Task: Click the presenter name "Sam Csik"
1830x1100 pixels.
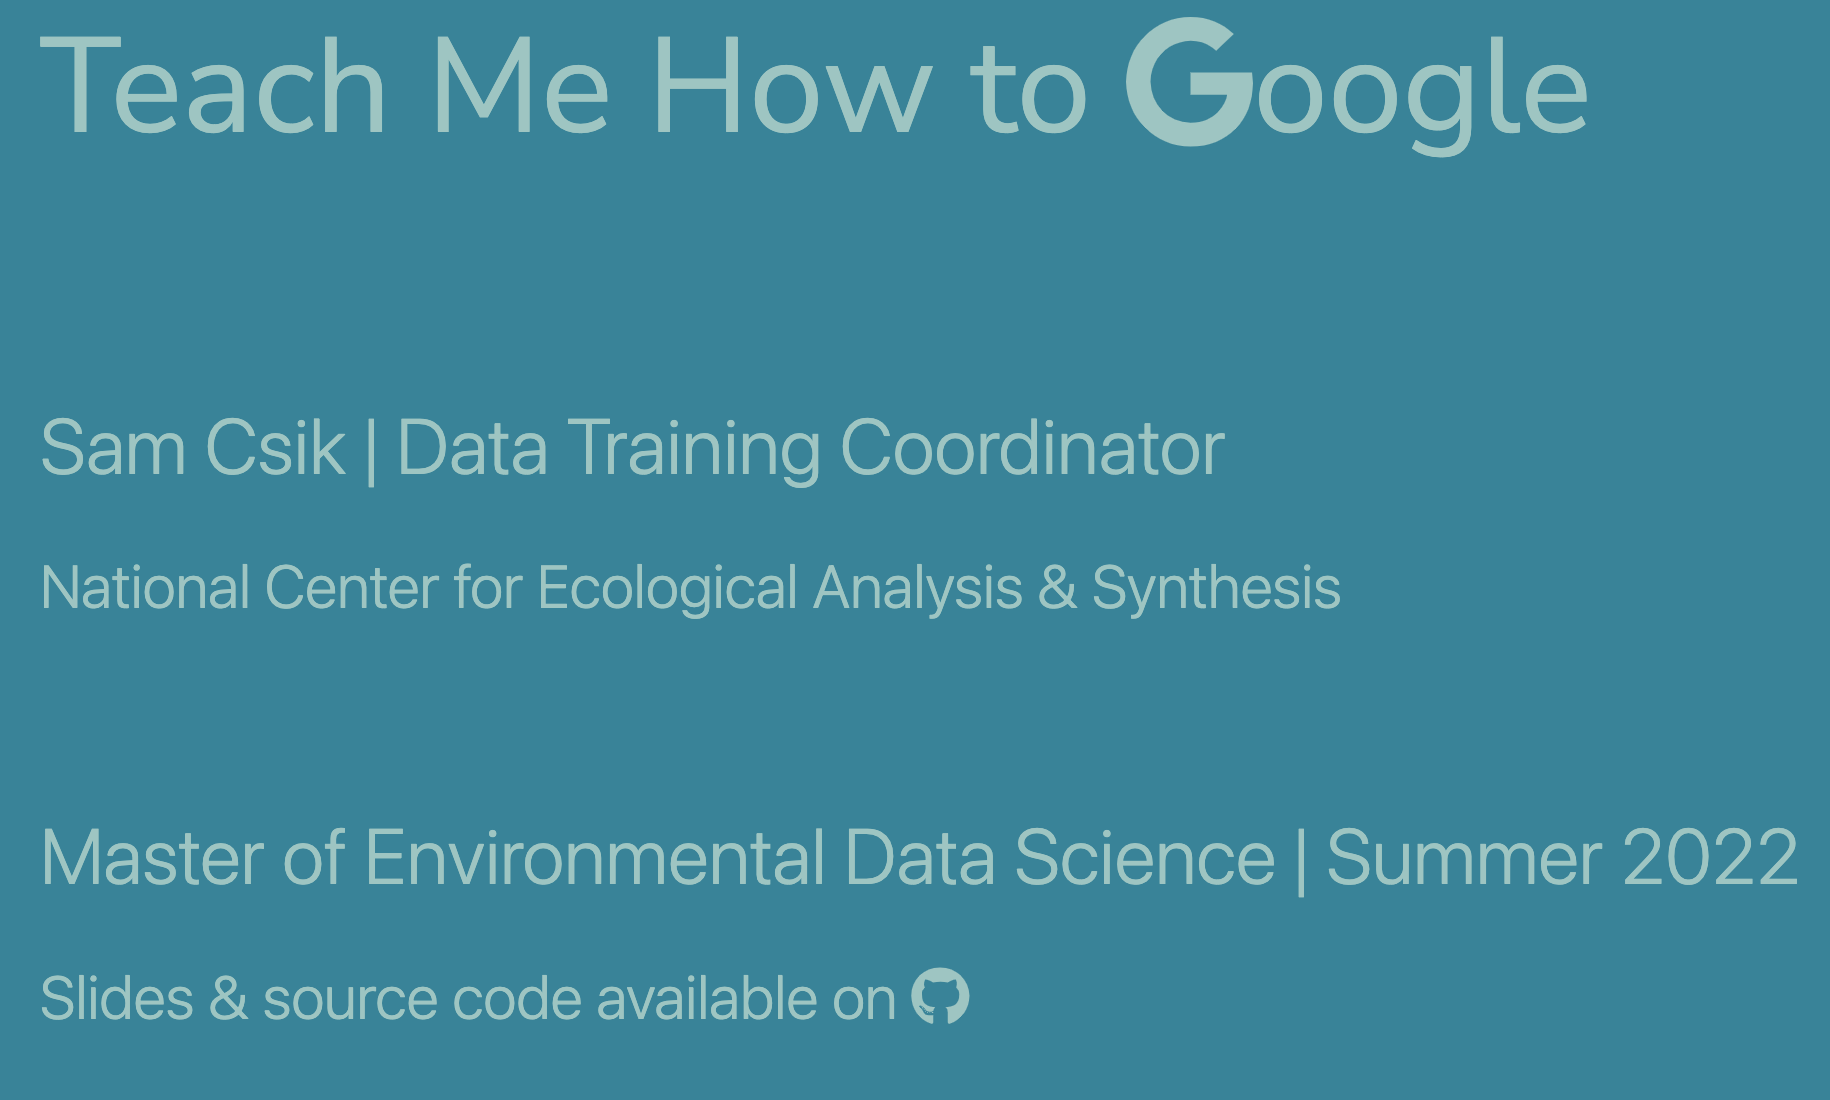Action: pos(193,448)
